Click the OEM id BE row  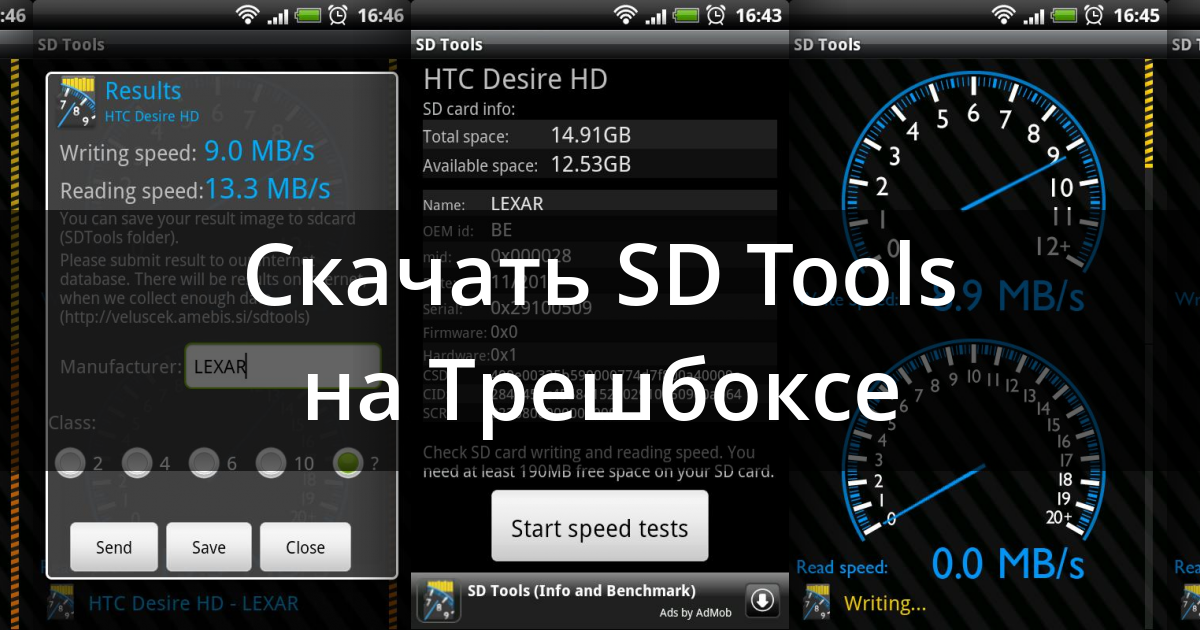600,230
